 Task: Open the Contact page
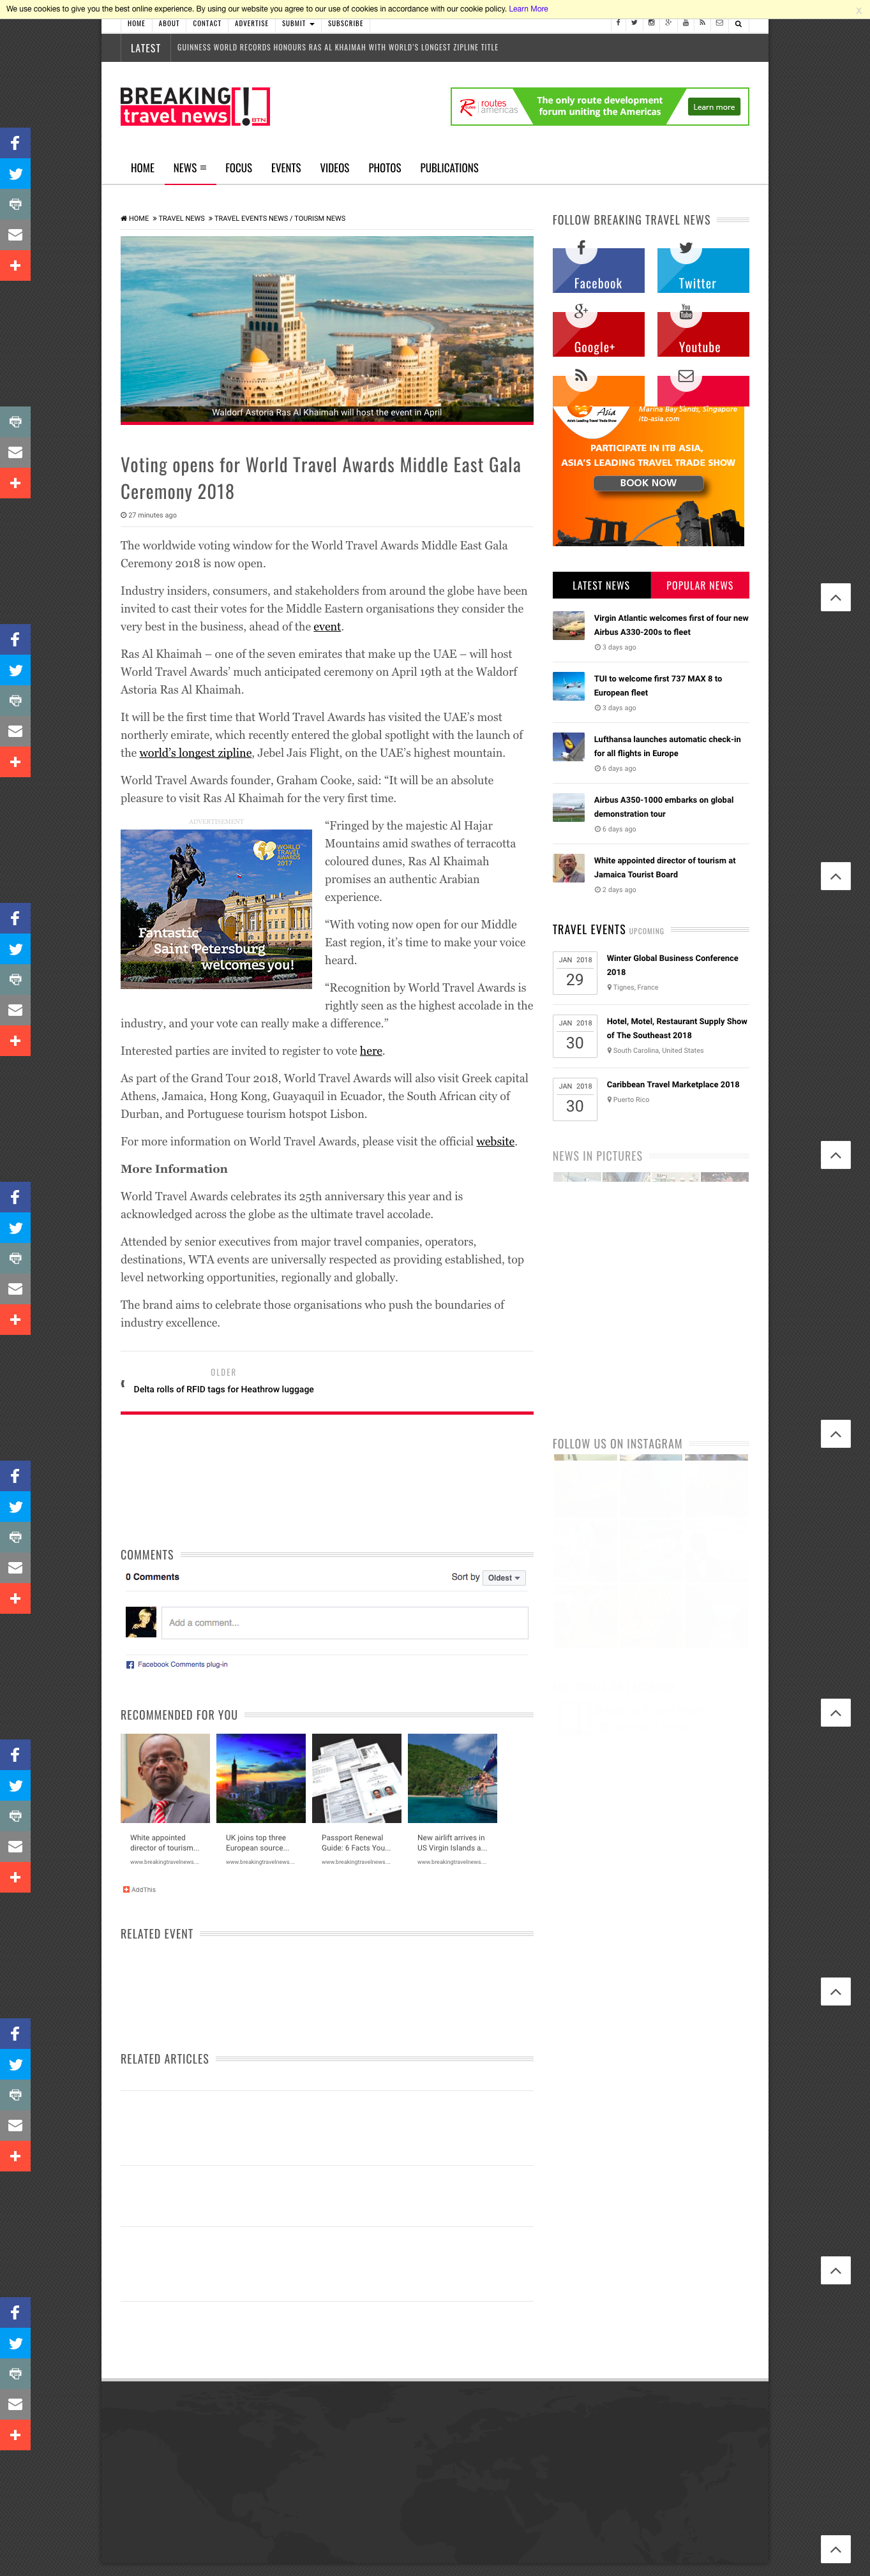[x=207, y=23]
